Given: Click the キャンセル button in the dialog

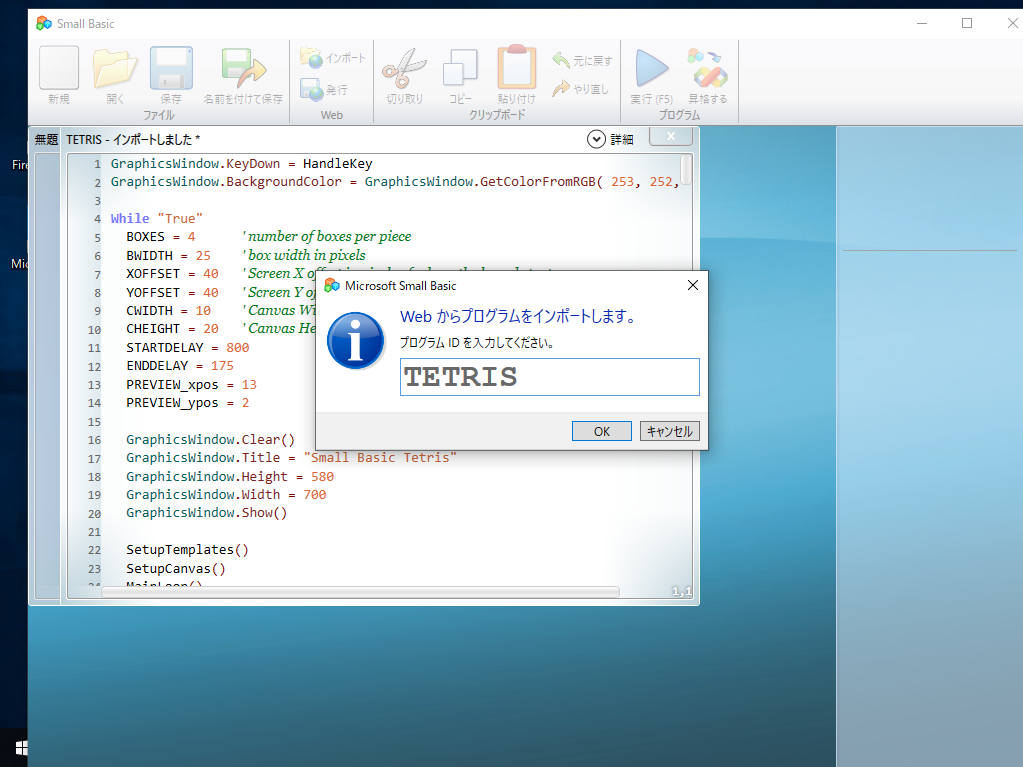Looking at the screenshot, I should pos(669,431).
